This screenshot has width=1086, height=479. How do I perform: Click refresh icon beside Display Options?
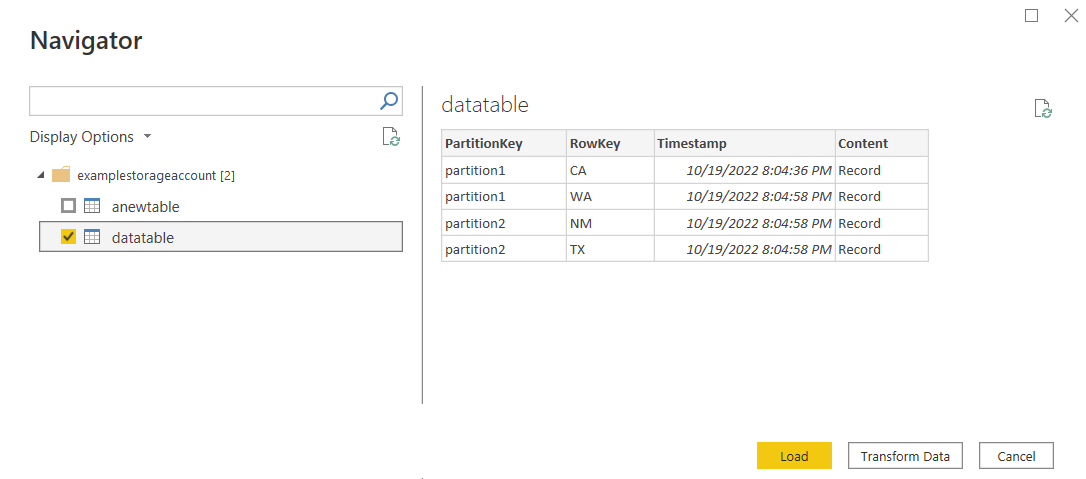pyautogui.click(x=391, y=137)
